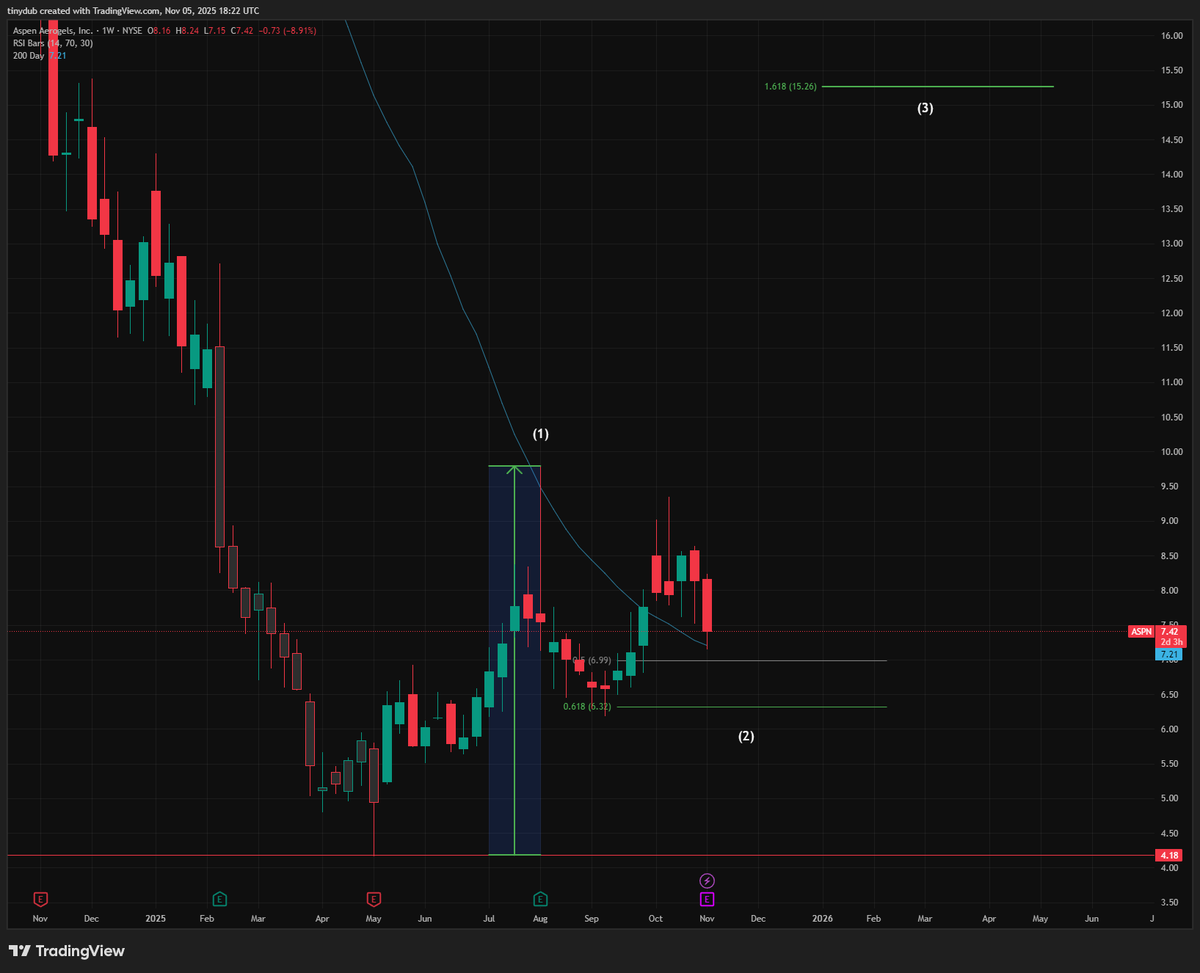Screen dimensions: 1200x973
Task: Click the 9.00 price axis label
Action: [1171, 521]
